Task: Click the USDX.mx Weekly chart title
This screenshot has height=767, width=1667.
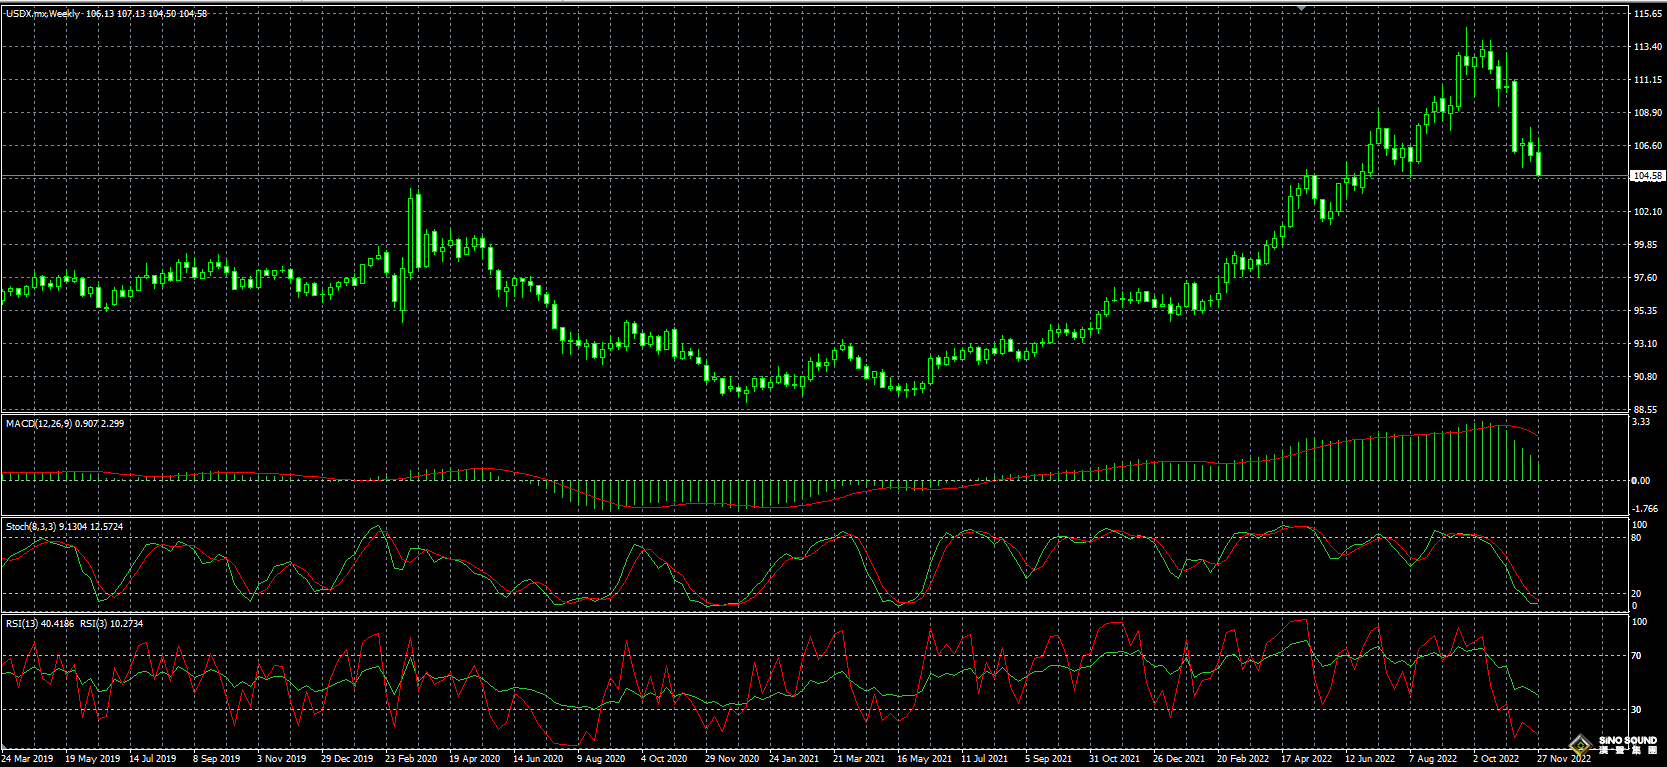Action: (43, 14)
